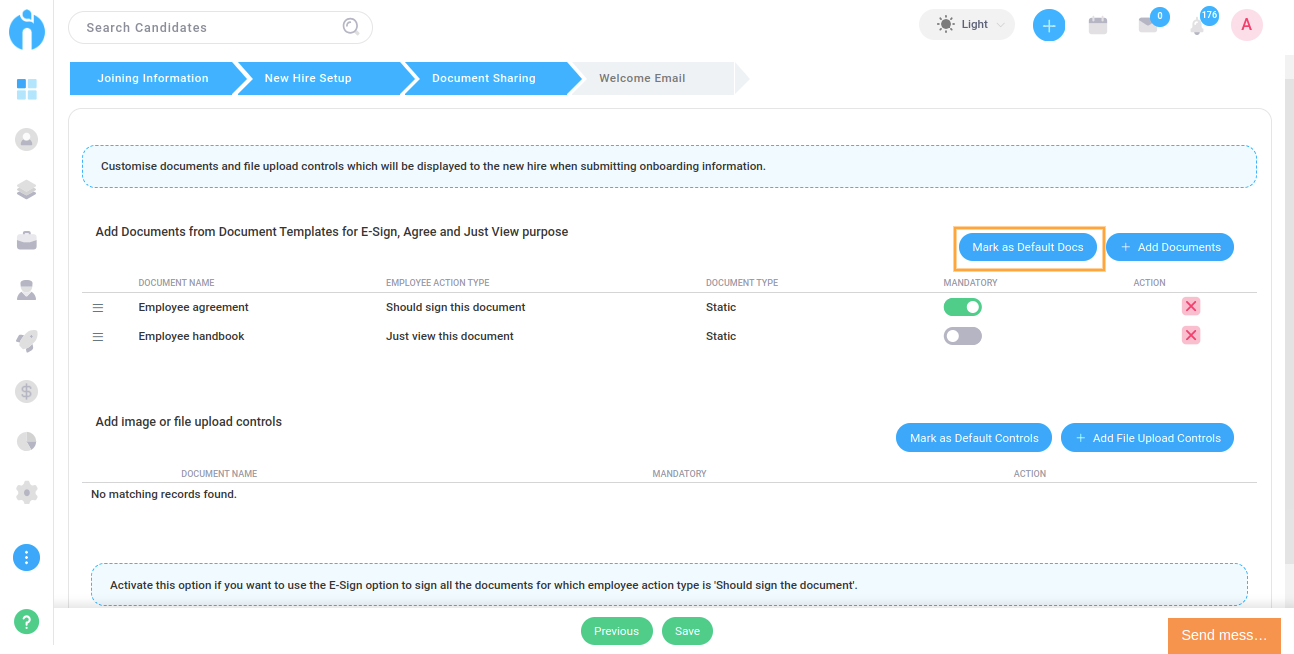Select the 'Employee agreement' name cell
The image size is (1294, 654).
click(x=194, y=307)
